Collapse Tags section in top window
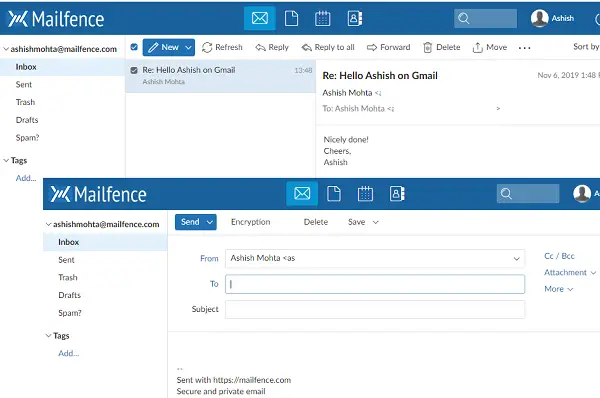 pyautogui.click(x=6, y=160)
